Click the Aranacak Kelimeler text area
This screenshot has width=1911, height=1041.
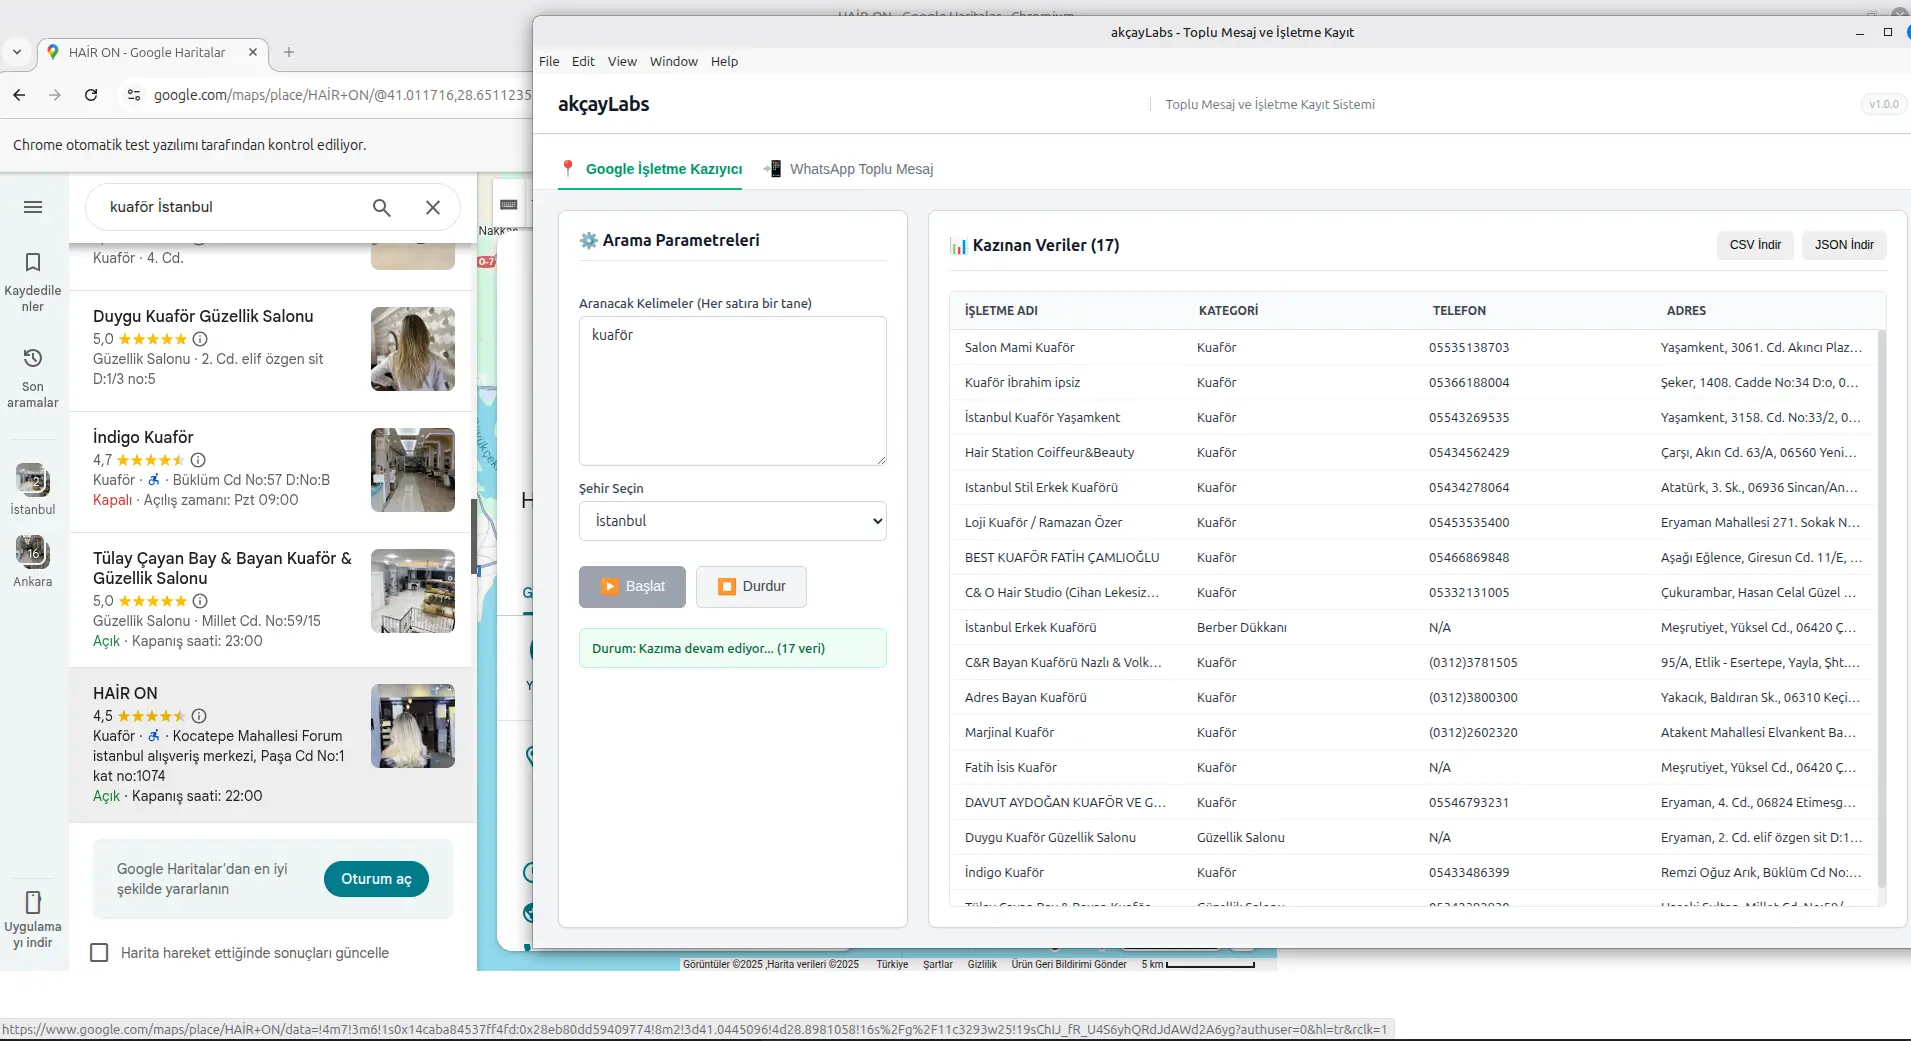tap(732, 391)
